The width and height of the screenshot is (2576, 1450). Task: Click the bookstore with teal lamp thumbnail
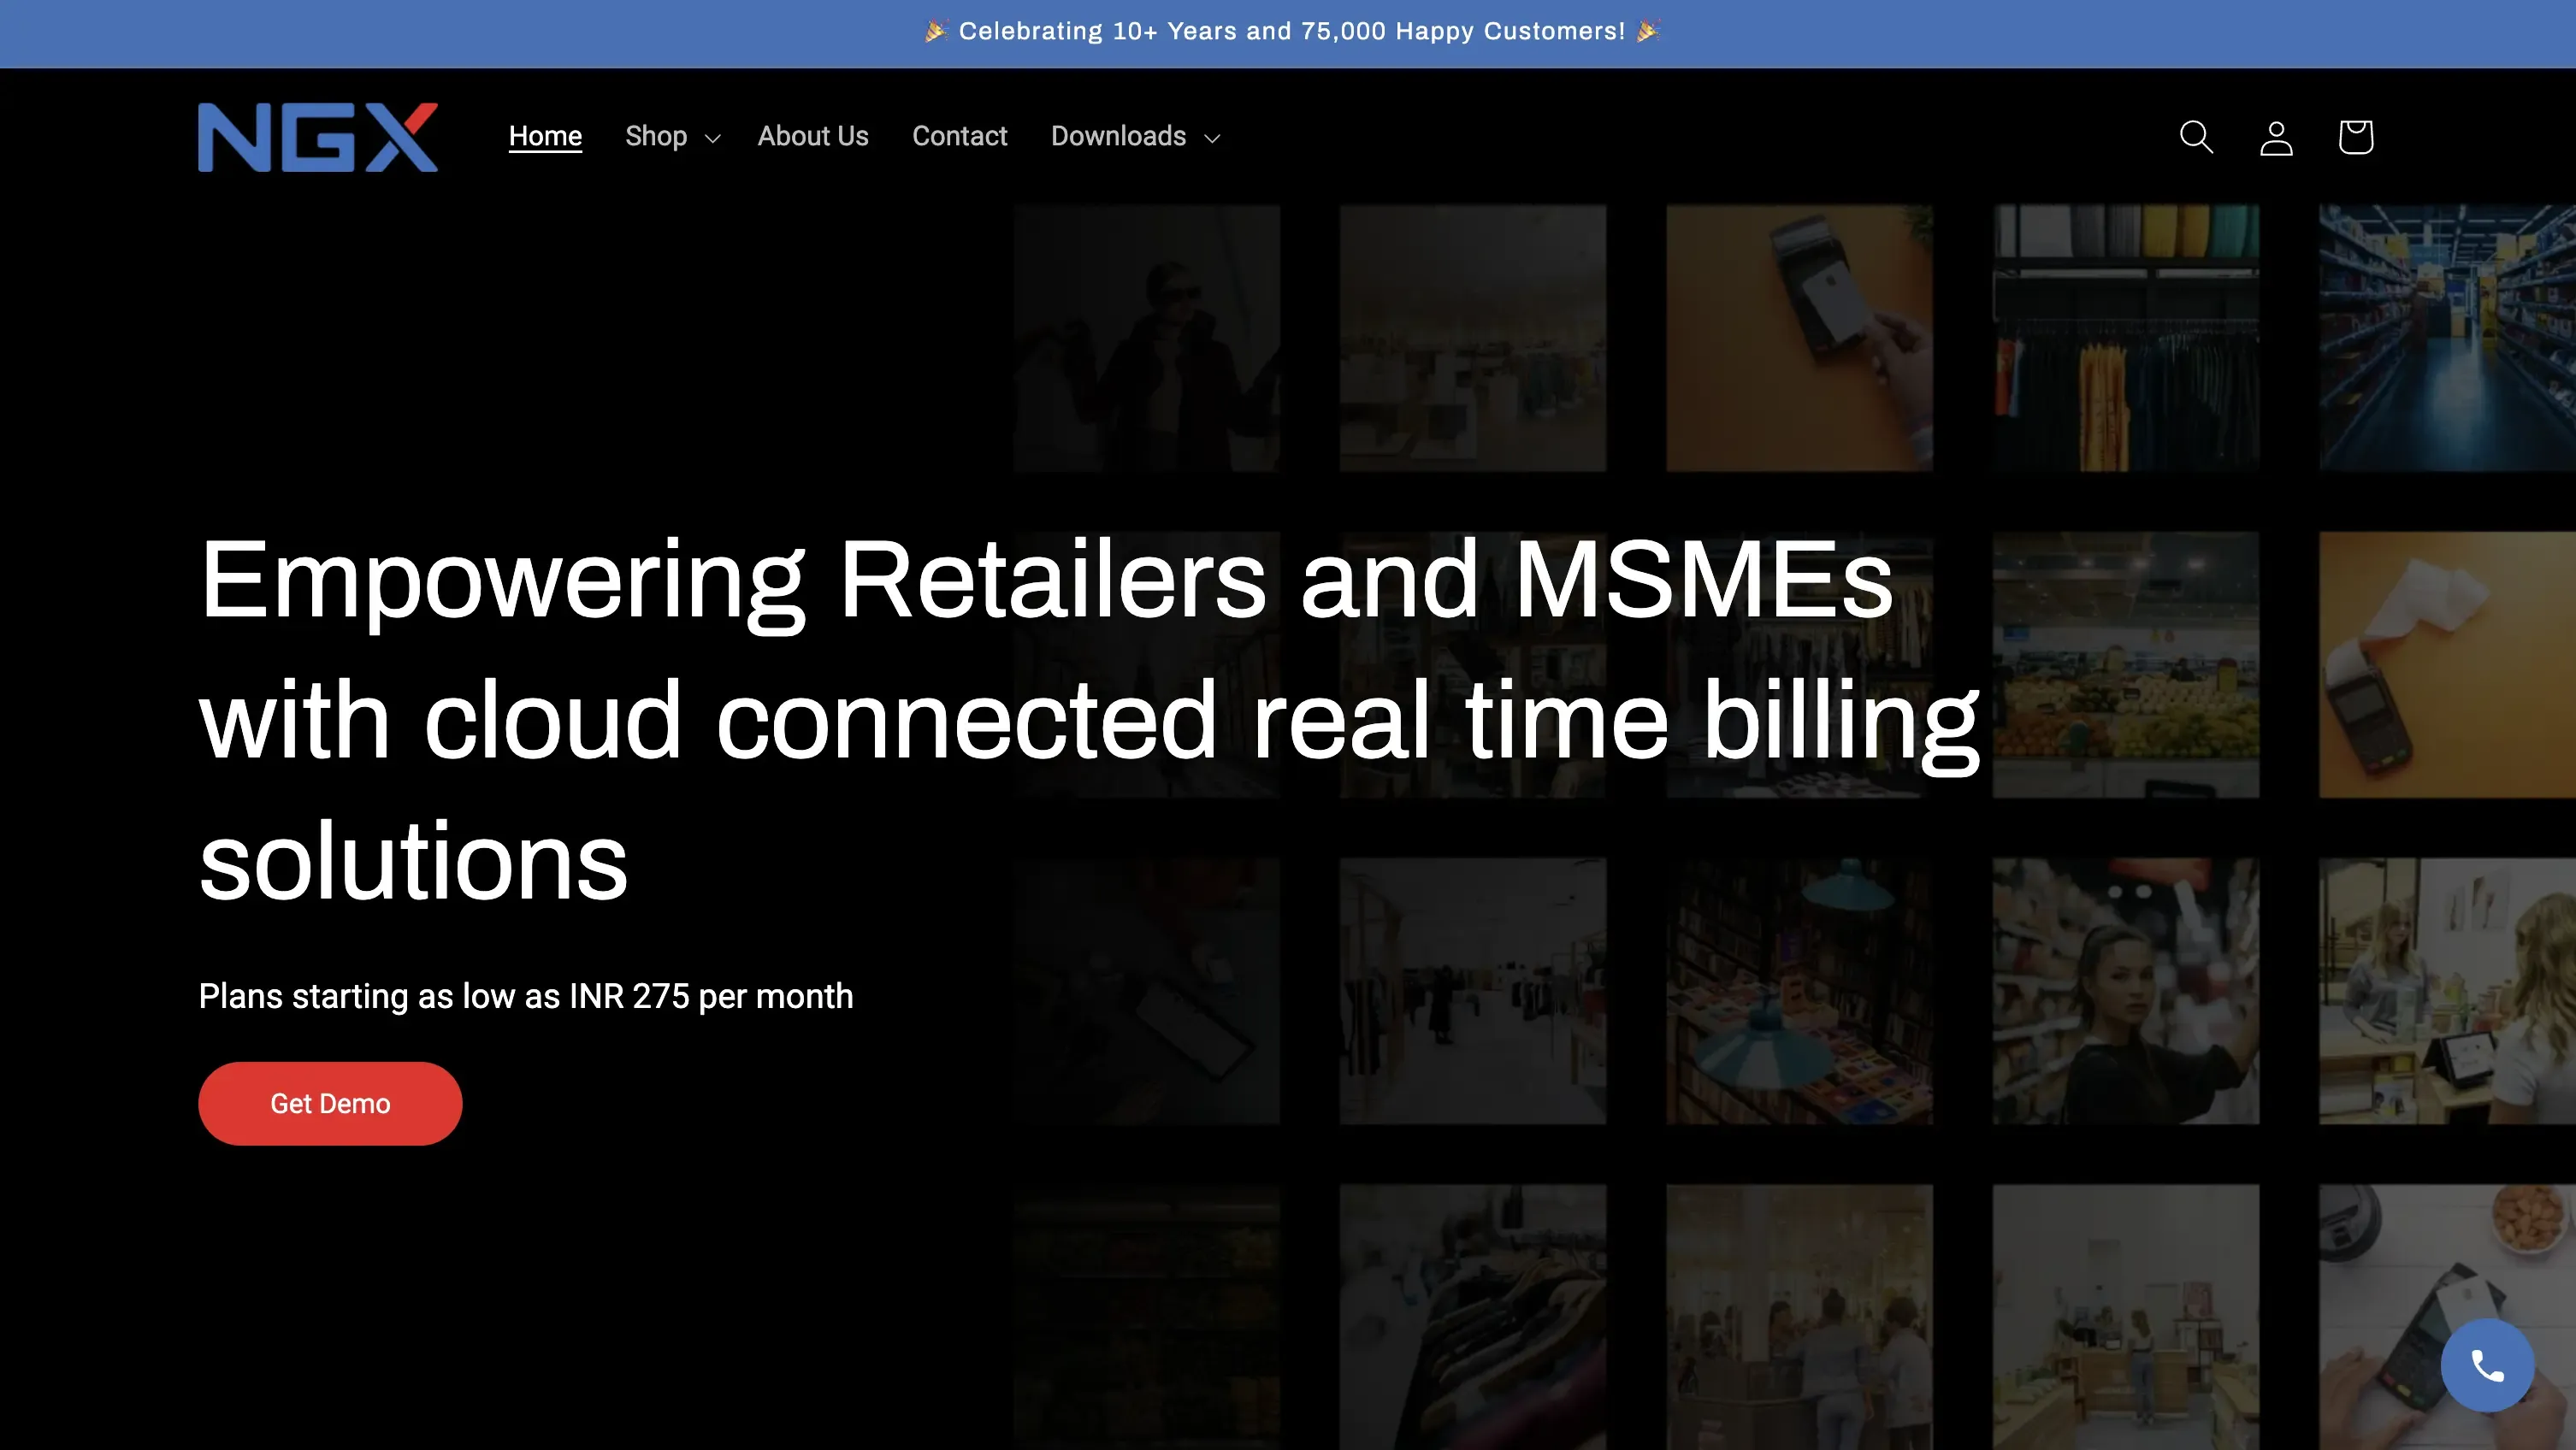pos(1799,991)
